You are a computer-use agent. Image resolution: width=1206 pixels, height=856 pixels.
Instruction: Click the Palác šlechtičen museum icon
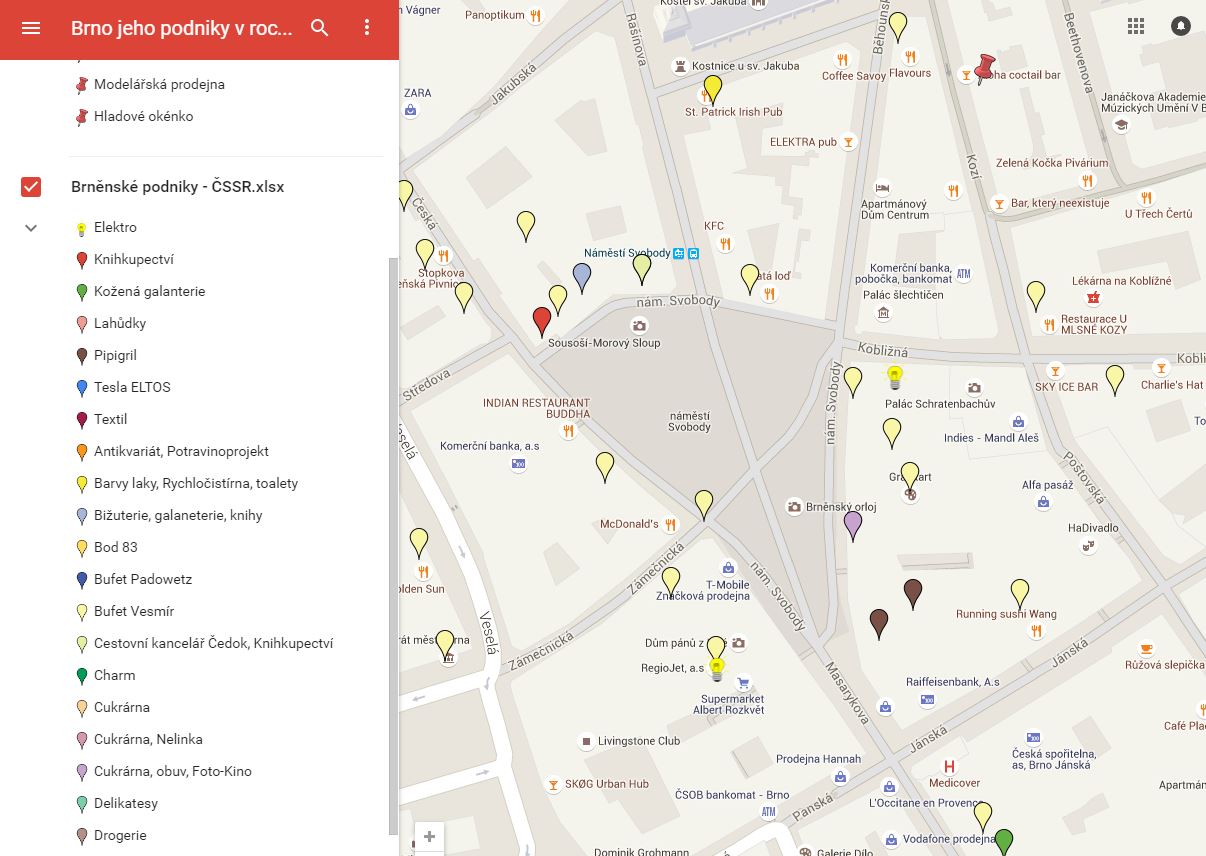click(883, 313)
